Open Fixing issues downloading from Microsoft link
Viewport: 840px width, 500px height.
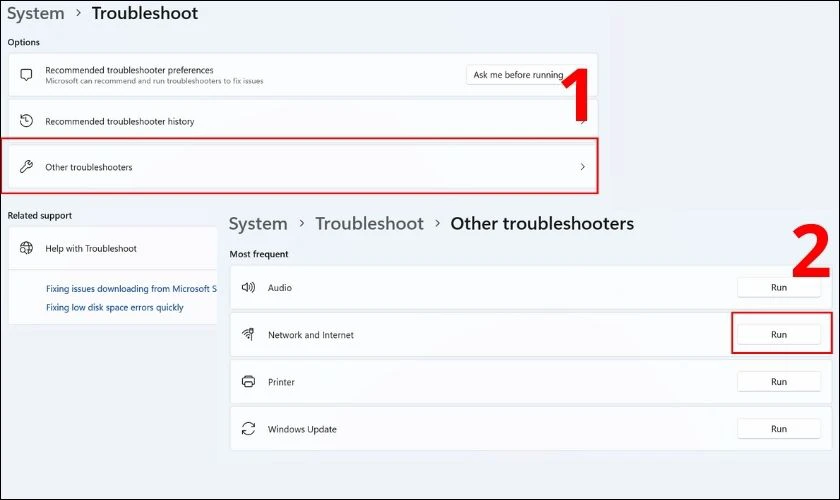pyautogui.click(x=131, y=288)
